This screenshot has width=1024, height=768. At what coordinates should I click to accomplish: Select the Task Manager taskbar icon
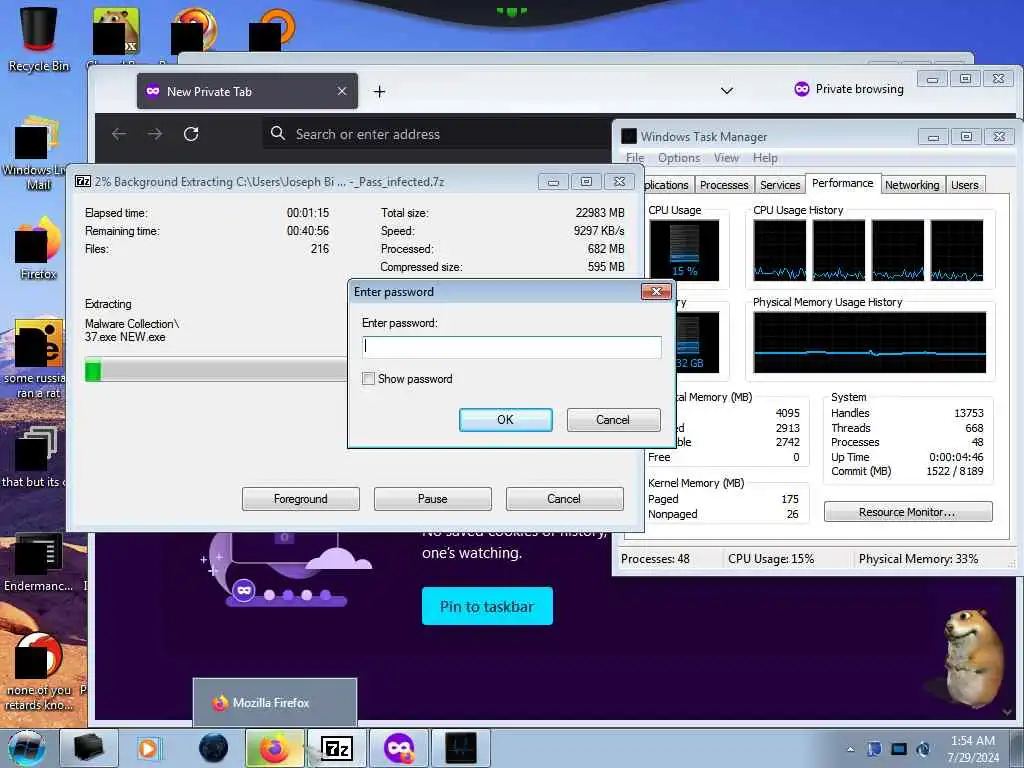pyautogui.click(x=460, y=748)
